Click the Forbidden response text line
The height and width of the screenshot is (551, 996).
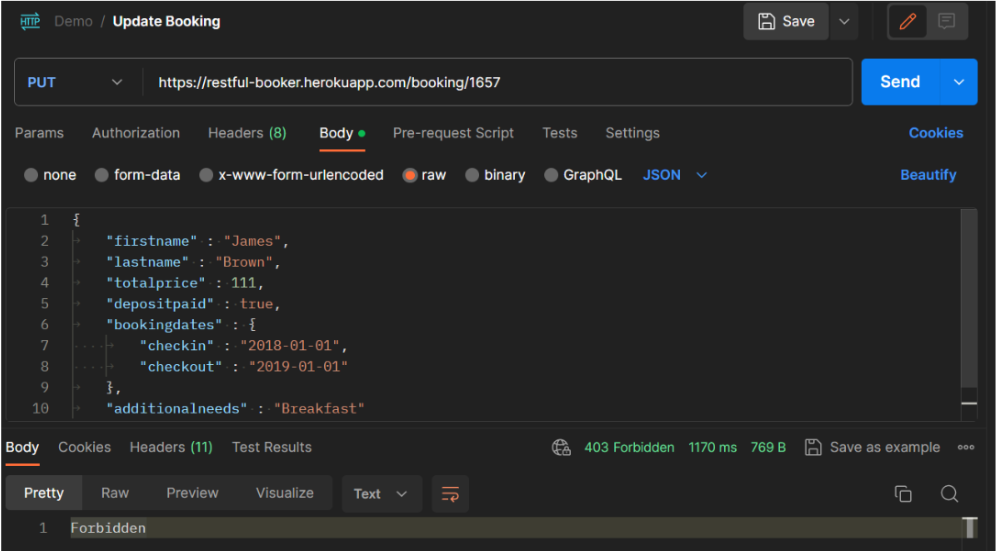pyautogui.click(x=108, y=528)
